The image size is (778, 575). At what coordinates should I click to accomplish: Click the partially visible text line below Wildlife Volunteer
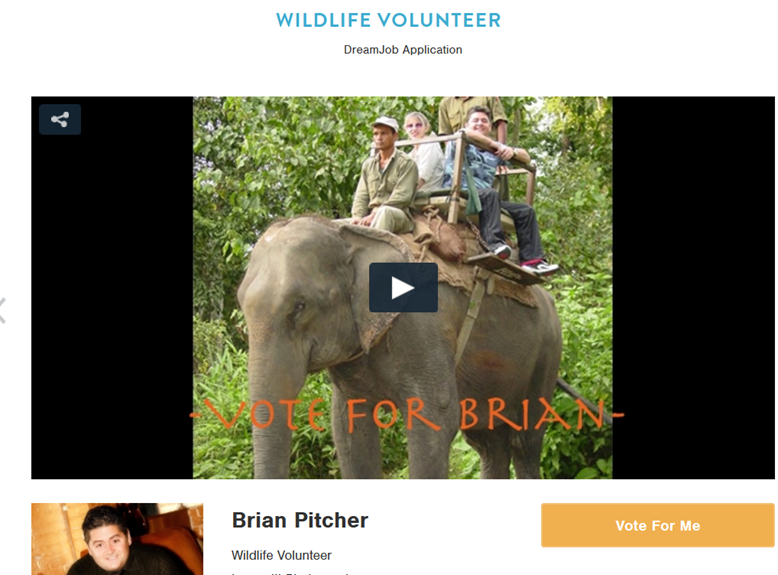[x=290, y=573]
